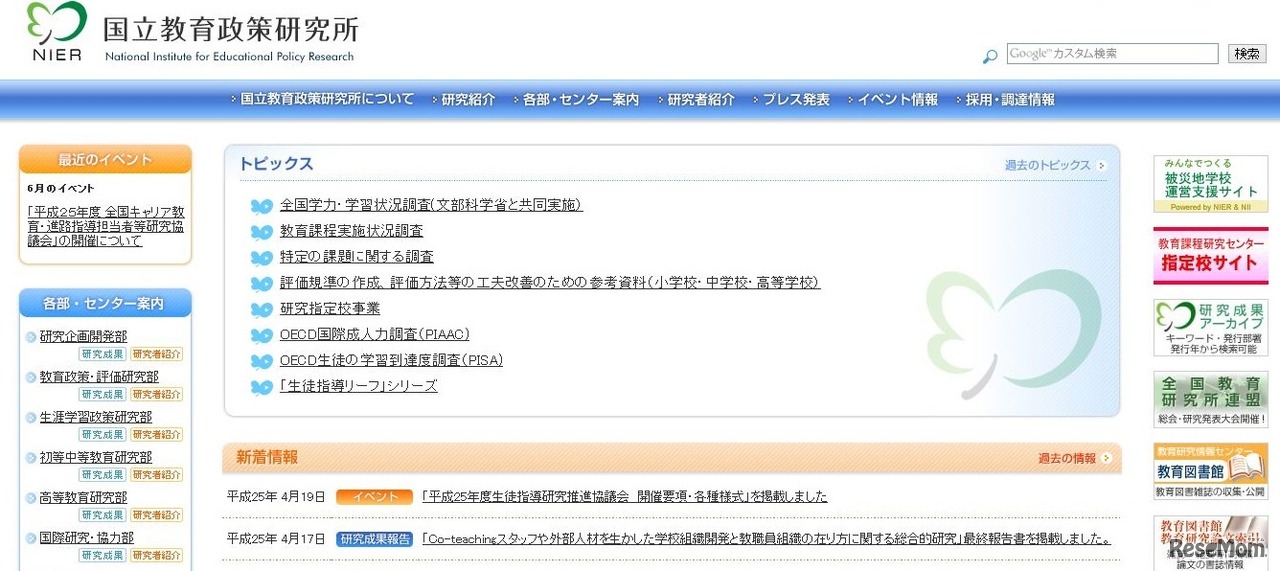Open 平成25年度生徒指導研究推進協議会 news link
1280x571 pixels.
[x=624, y=497]
